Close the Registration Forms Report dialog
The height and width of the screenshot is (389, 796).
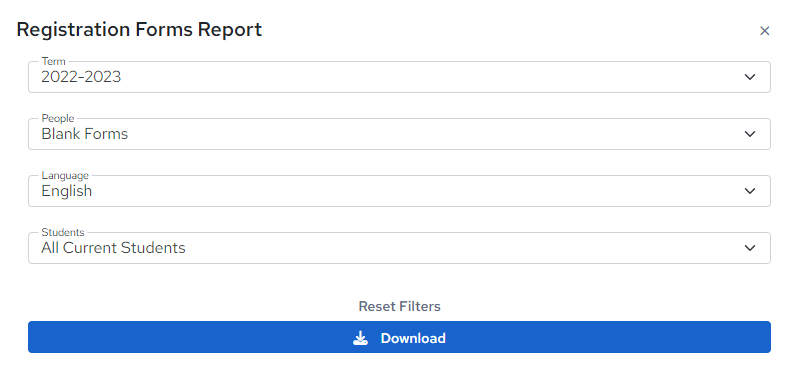(765, 31)
